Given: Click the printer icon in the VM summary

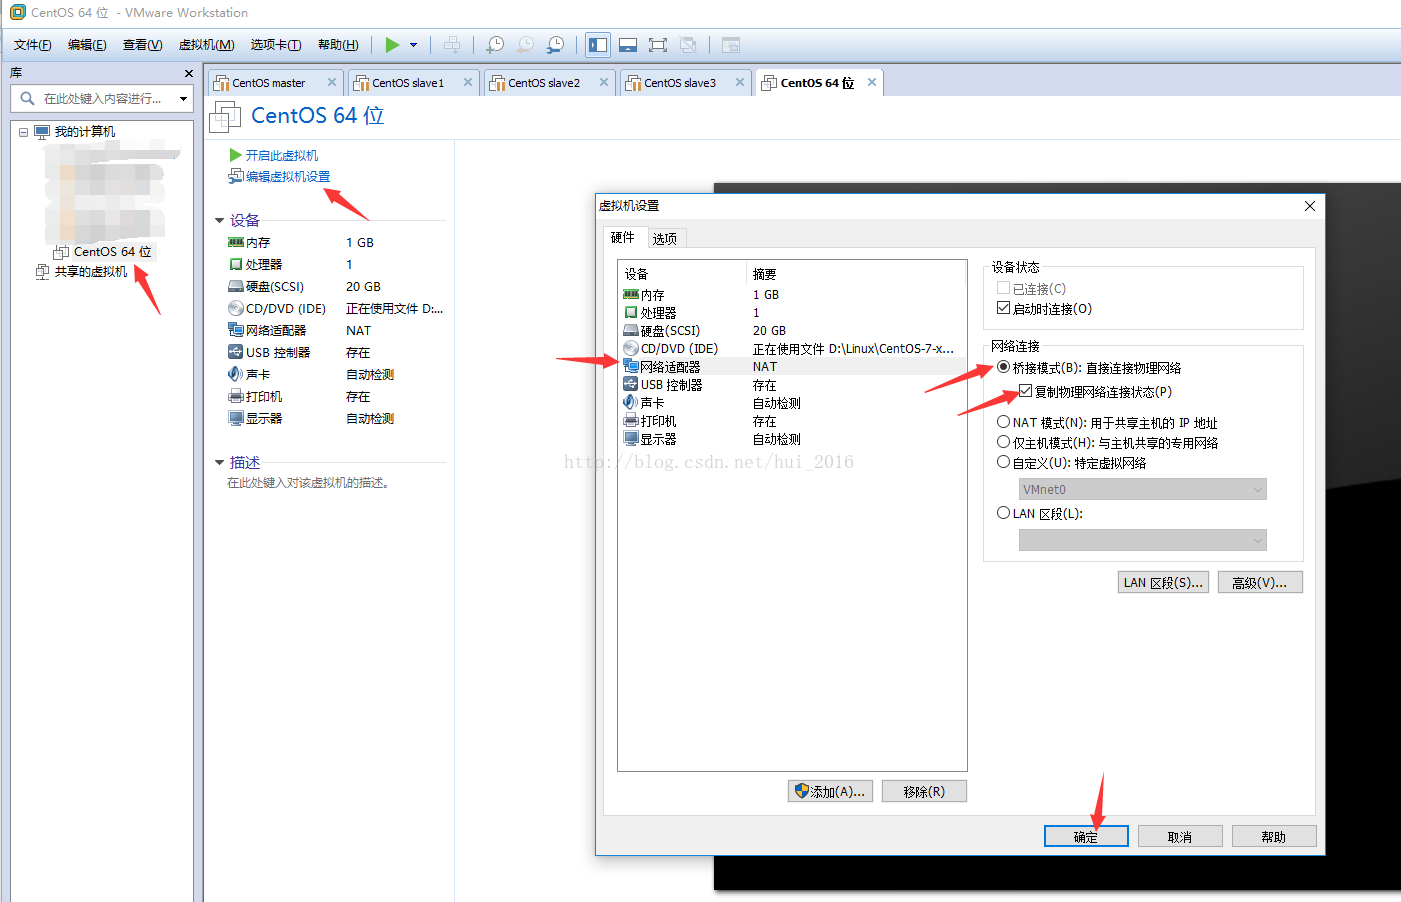Looking at the screenshot, I should click(236, 396).
